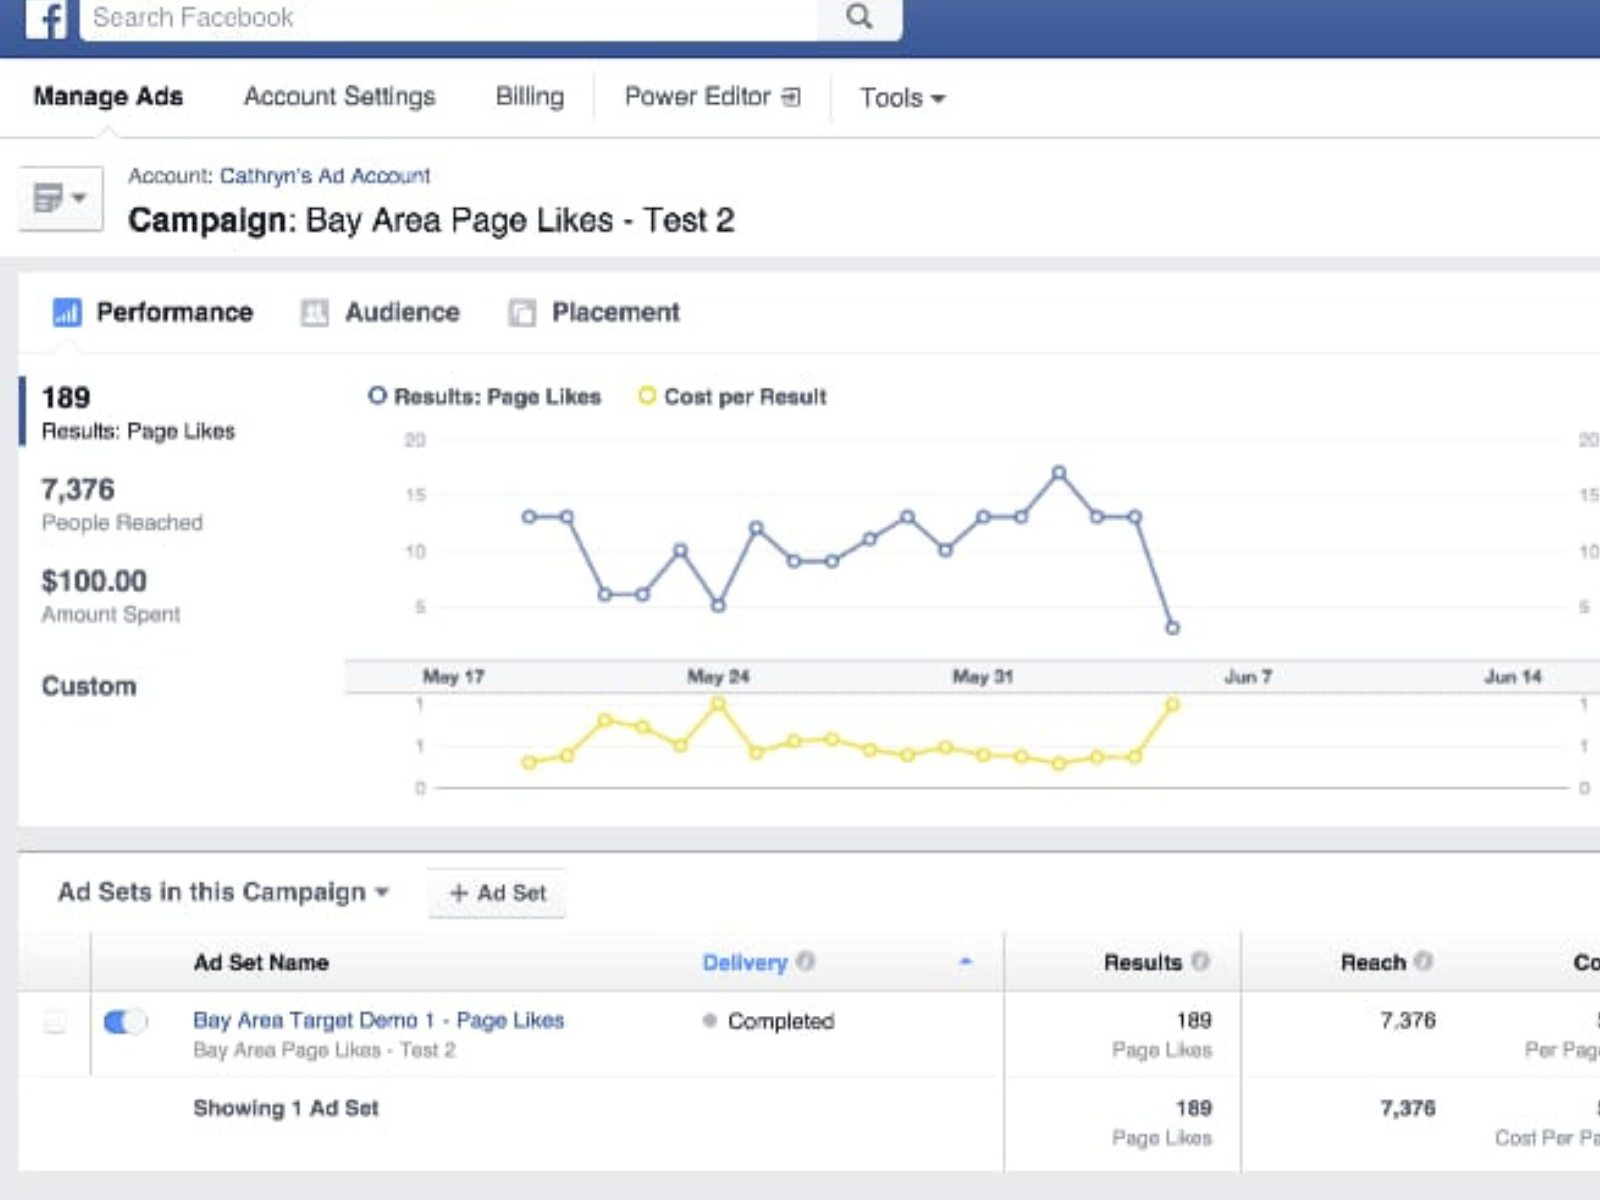Click the Results info icon
The width and height of the screenshot is (1600, 1200).
(x=1200, y=961)
